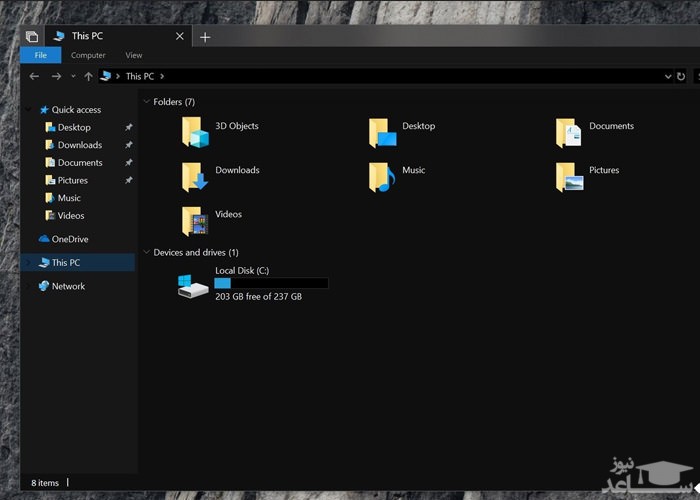Screen dimensions: 700x500
Task: Click the Local Disk storage usage bar
Action: tap(271, 284)
